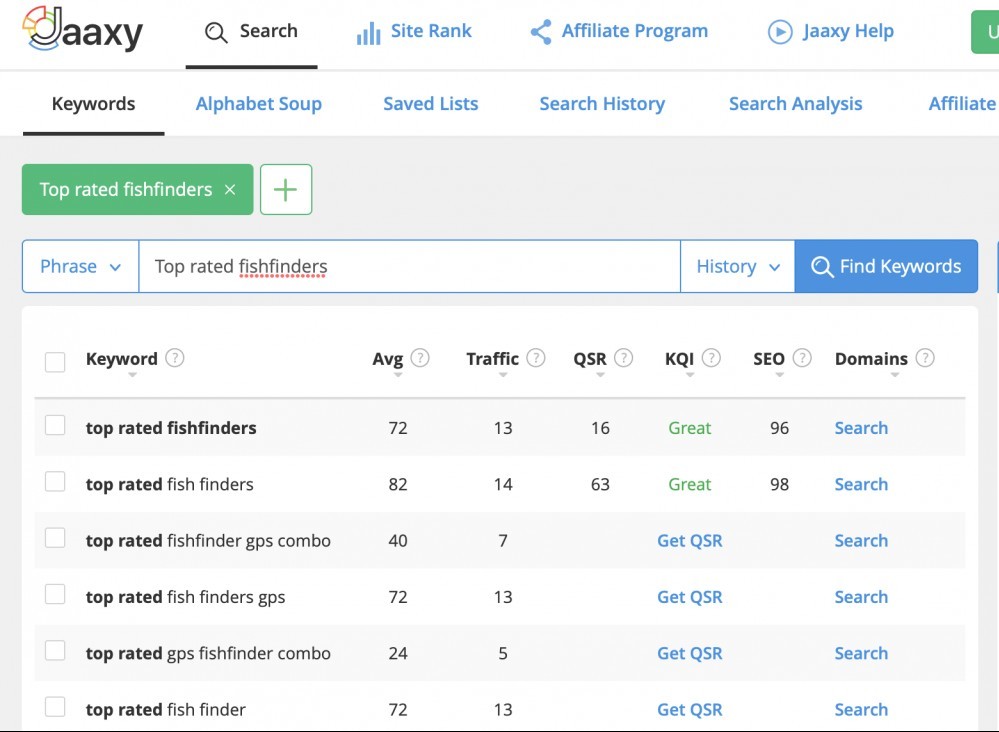The width and height of the screenshot is (999, 732).
Task: Open help icon next to SEO header
Action: (802, 358)
